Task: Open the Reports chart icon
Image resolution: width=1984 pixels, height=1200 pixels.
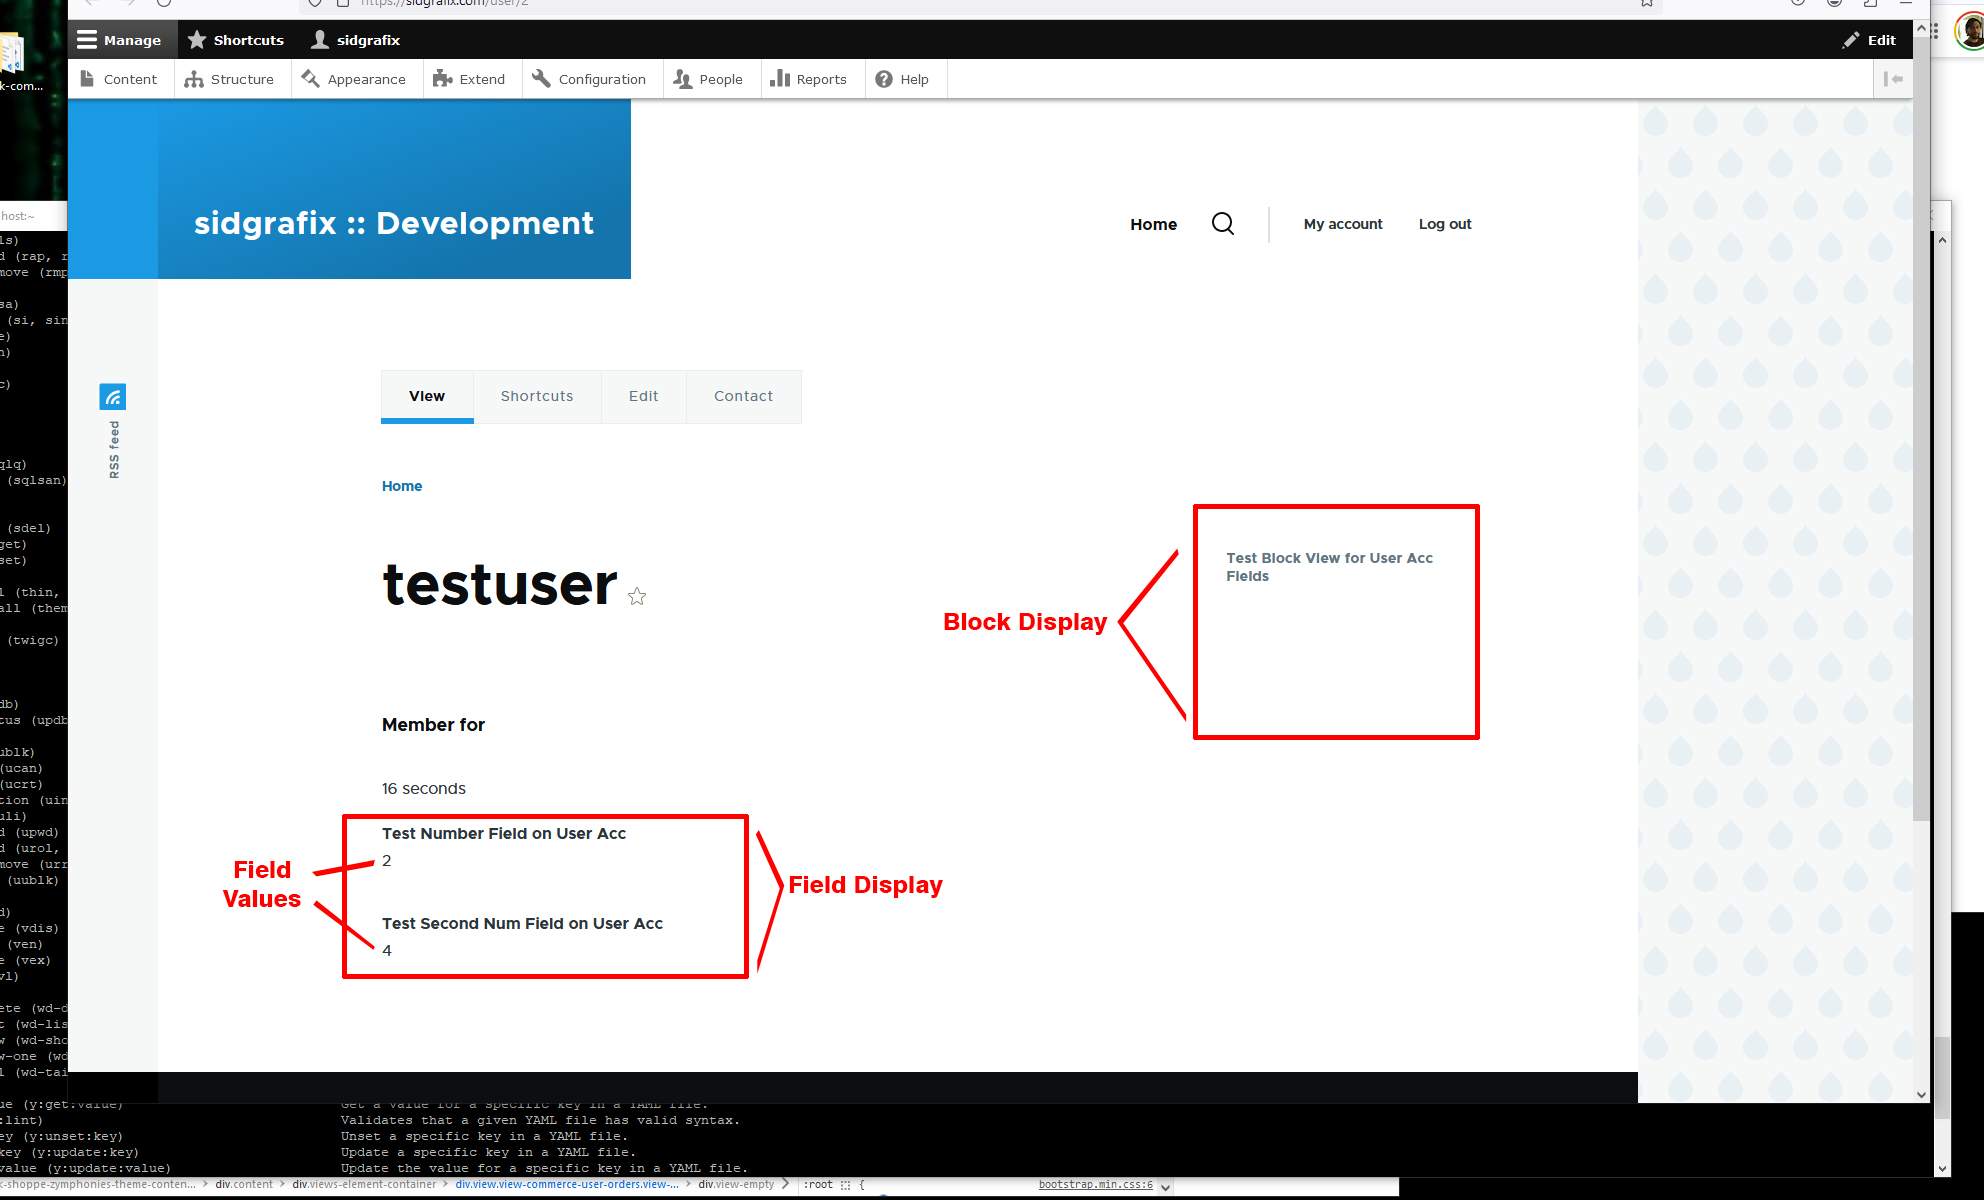Action: click(781, 78)
